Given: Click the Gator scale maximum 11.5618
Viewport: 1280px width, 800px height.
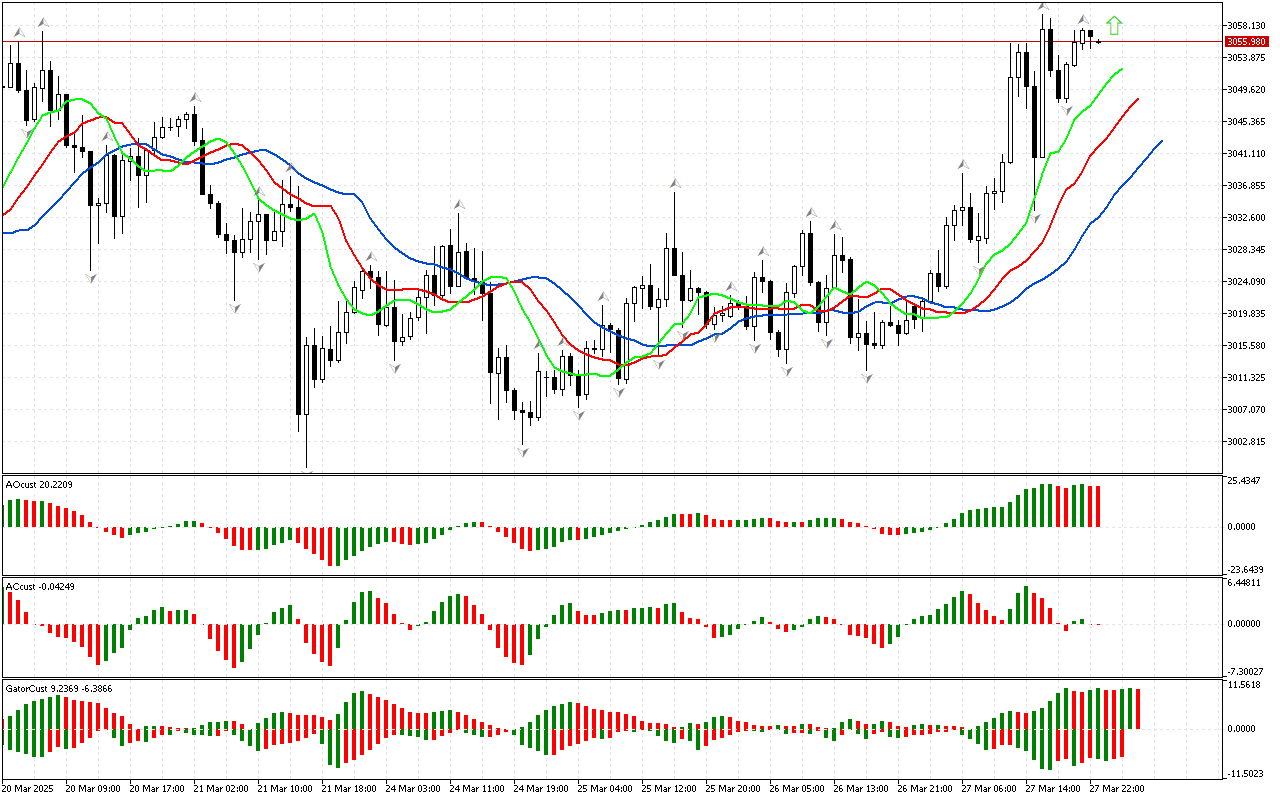Looking at the screenshot, I should click(1246, 685).
